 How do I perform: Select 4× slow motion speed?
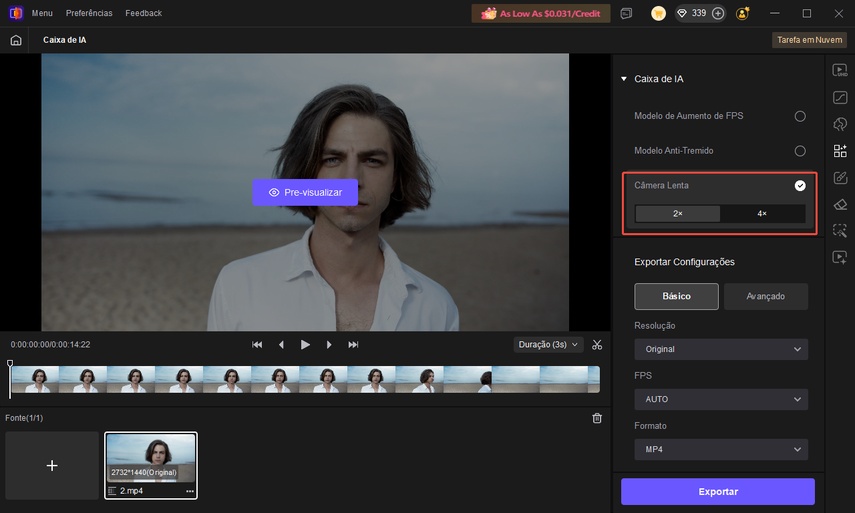tap(762, 214)
